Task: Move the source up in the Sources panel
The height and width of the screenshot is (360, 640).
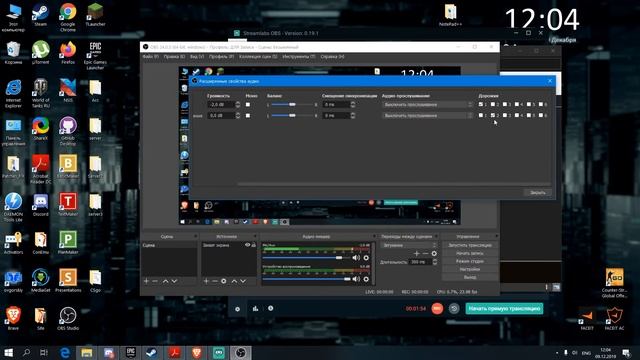Action: (234, 281)
